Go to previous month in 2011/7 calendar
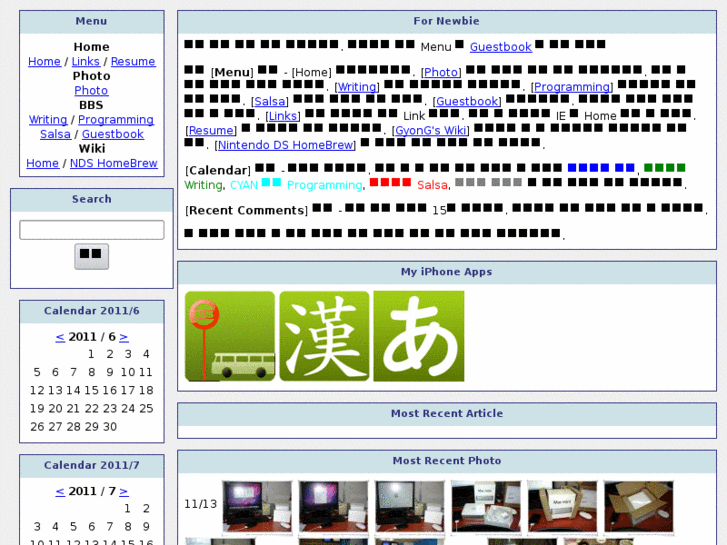This screenshot has height=545, width=727. coord(60,491)
